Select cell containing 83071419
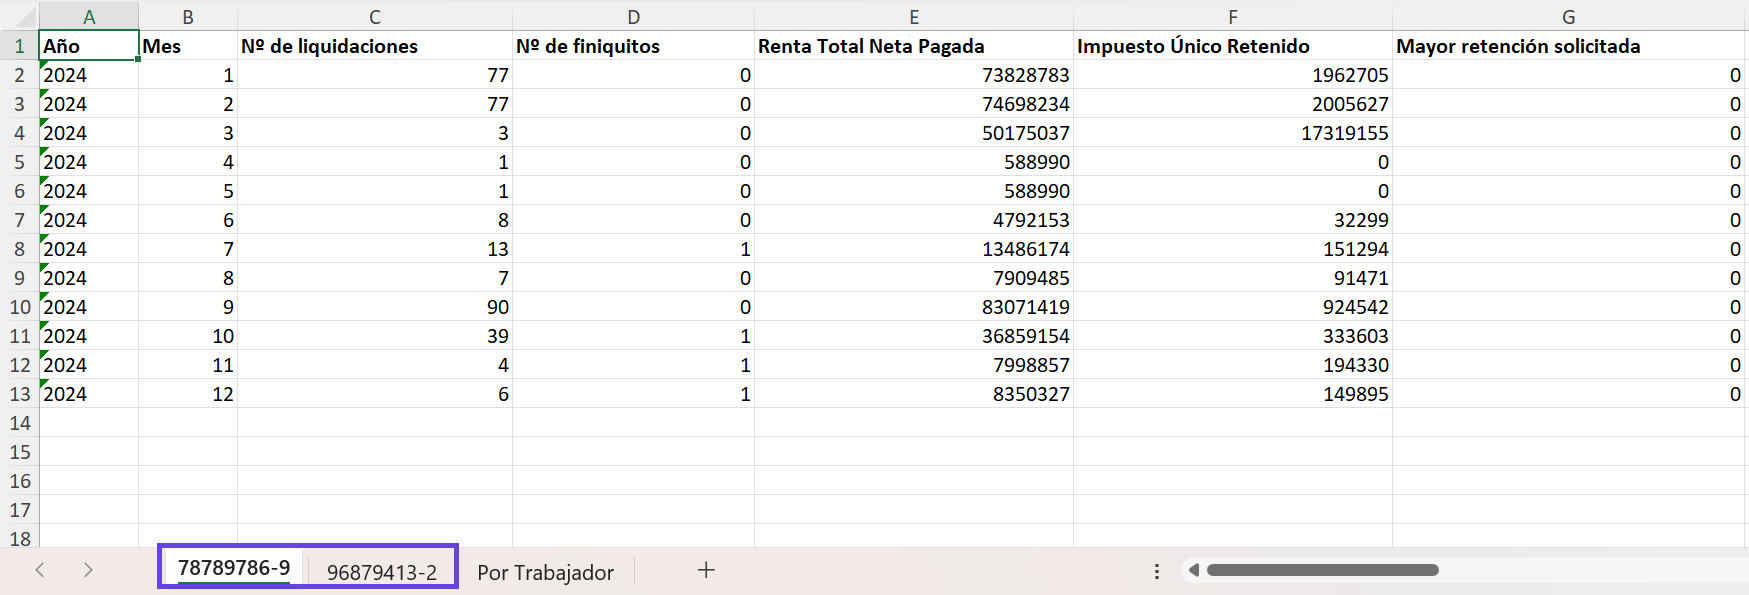 coord(914,307)
